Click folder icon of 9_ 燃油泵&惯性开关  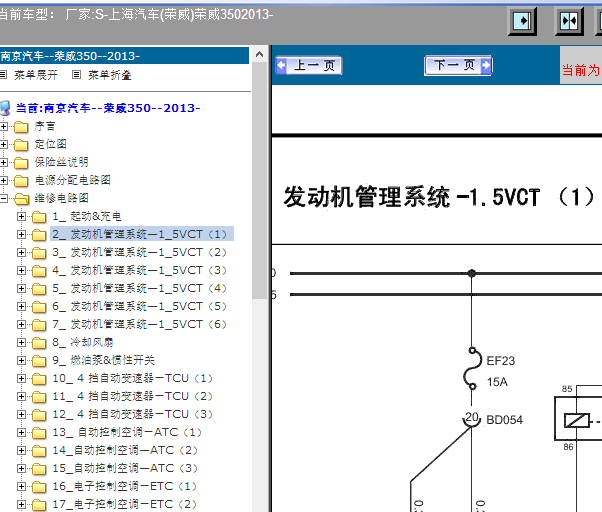coord(39,361)
